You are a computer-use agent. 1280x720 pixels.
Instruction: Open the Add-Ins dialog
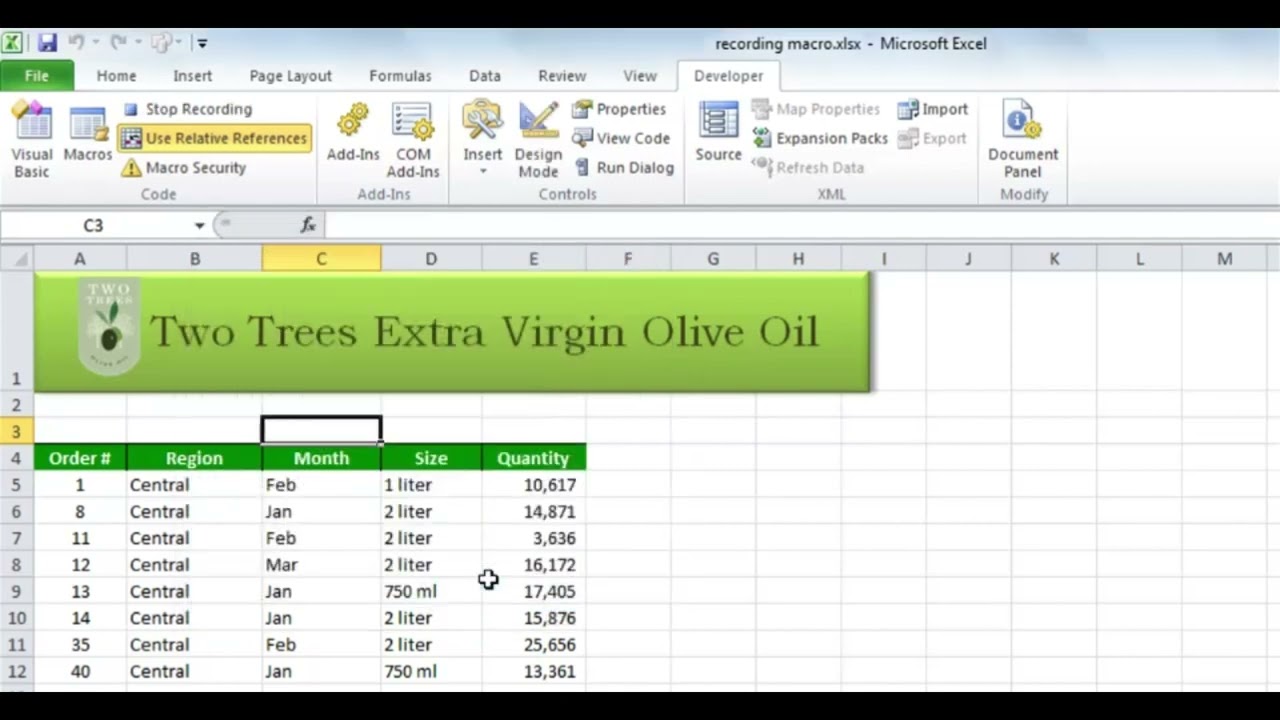353,131
